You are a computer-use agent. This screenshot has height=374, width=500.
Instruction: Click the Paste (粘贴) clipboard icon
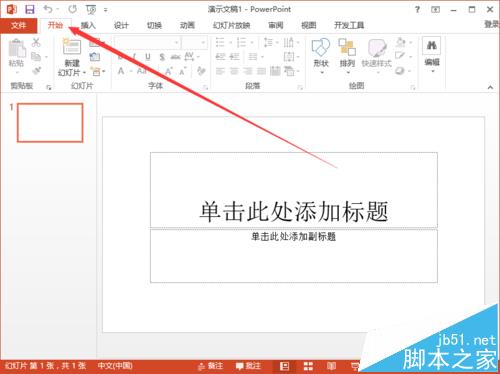17,48
